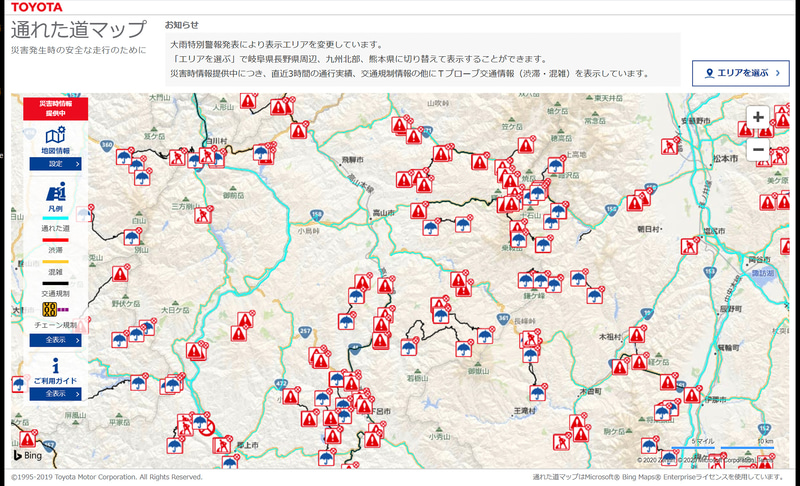The height and width of the screenshot is (486, 800).
Task: Click the 木曽町 town label
Action: click(591, 391)
